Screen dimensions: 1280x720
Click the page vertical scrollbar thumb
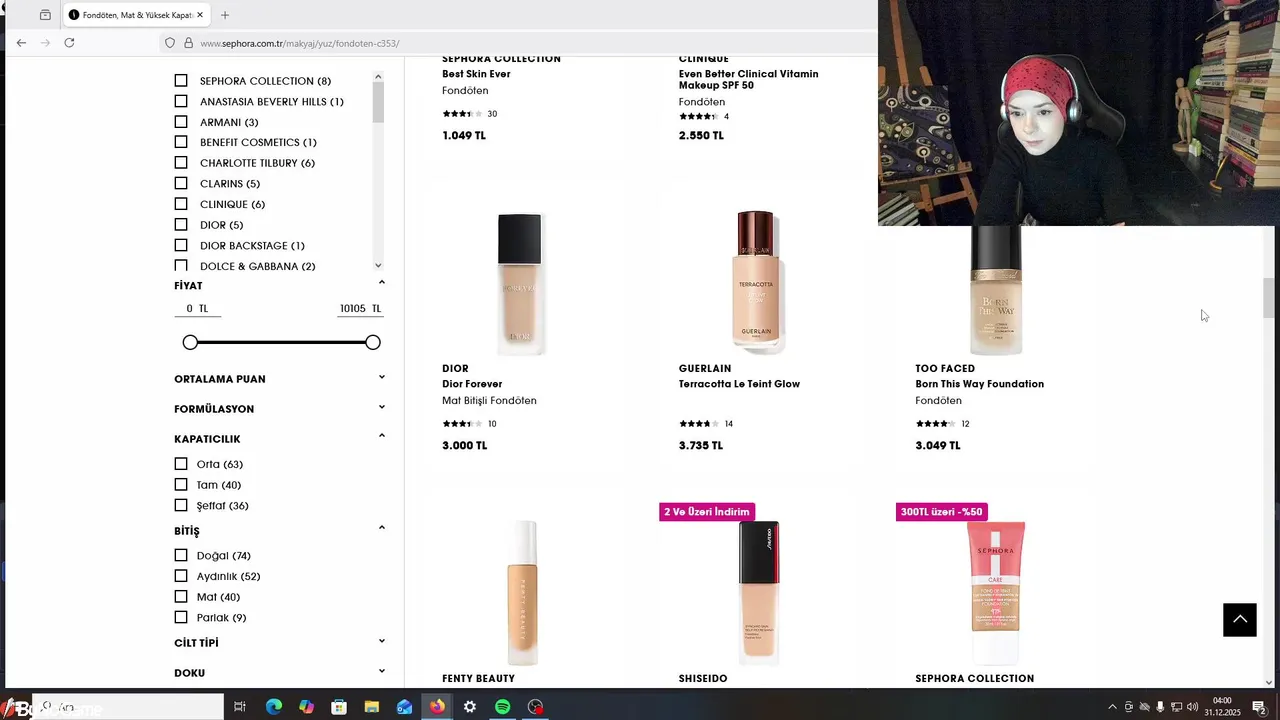point(1269,298)
